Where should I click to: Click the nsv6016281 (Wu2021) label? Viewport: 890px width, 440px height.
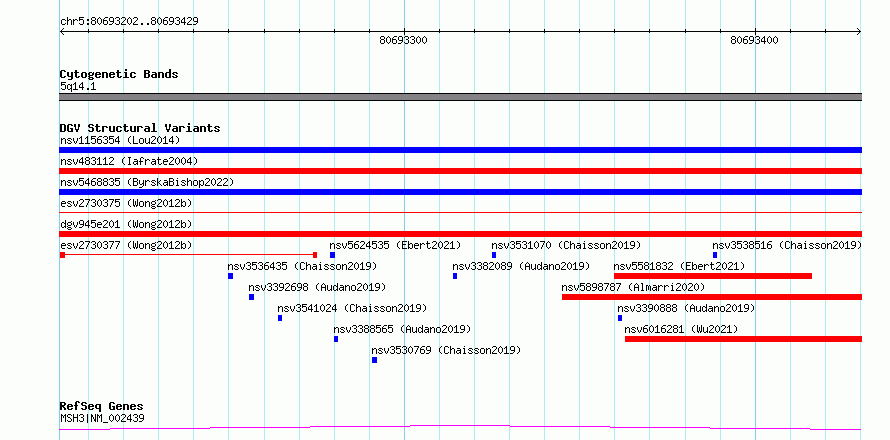(x=682, y=329)
